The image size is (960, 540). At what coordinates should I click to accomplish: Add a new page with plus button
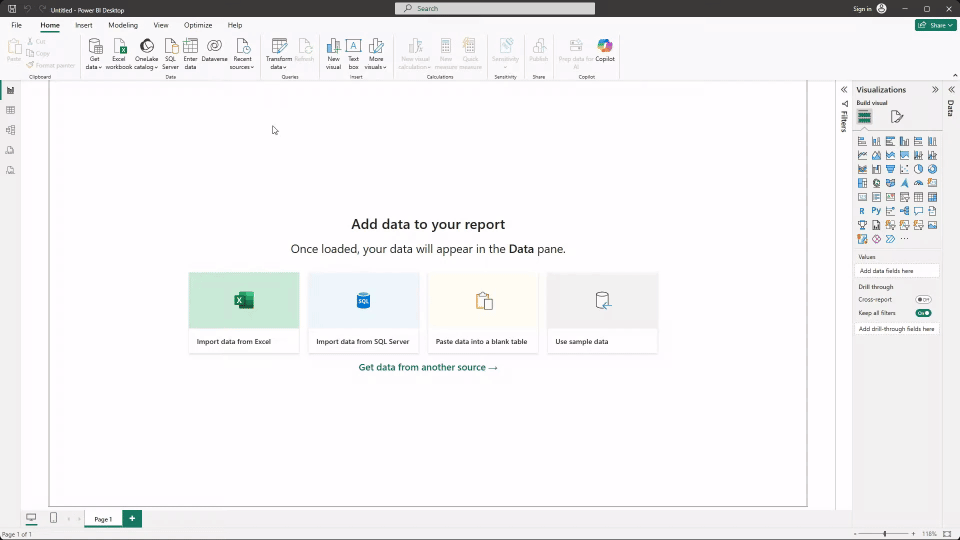point(132,519)
